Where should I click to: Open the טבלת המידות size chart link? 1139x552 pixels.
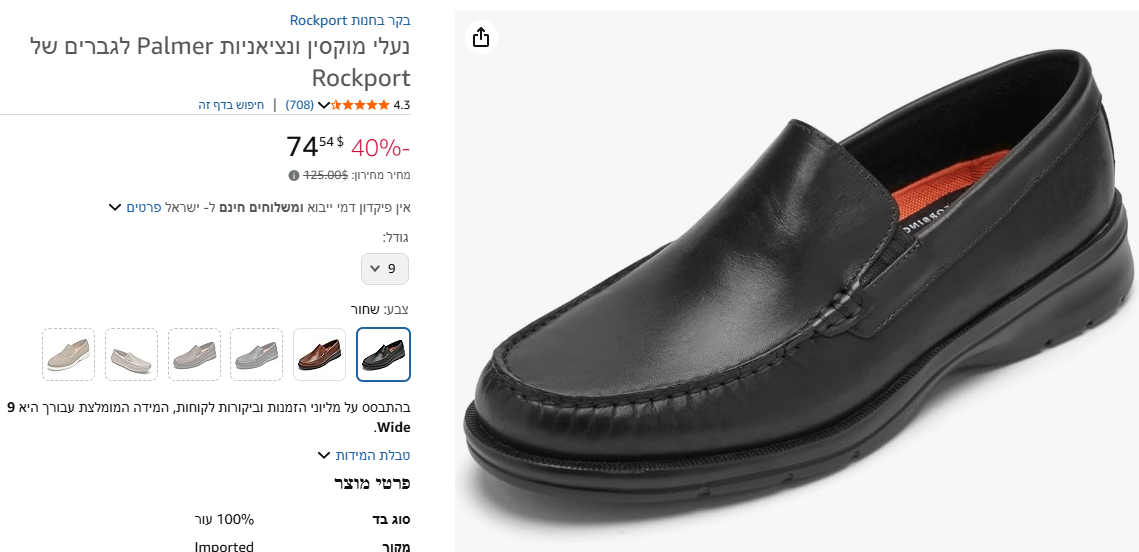372,455
